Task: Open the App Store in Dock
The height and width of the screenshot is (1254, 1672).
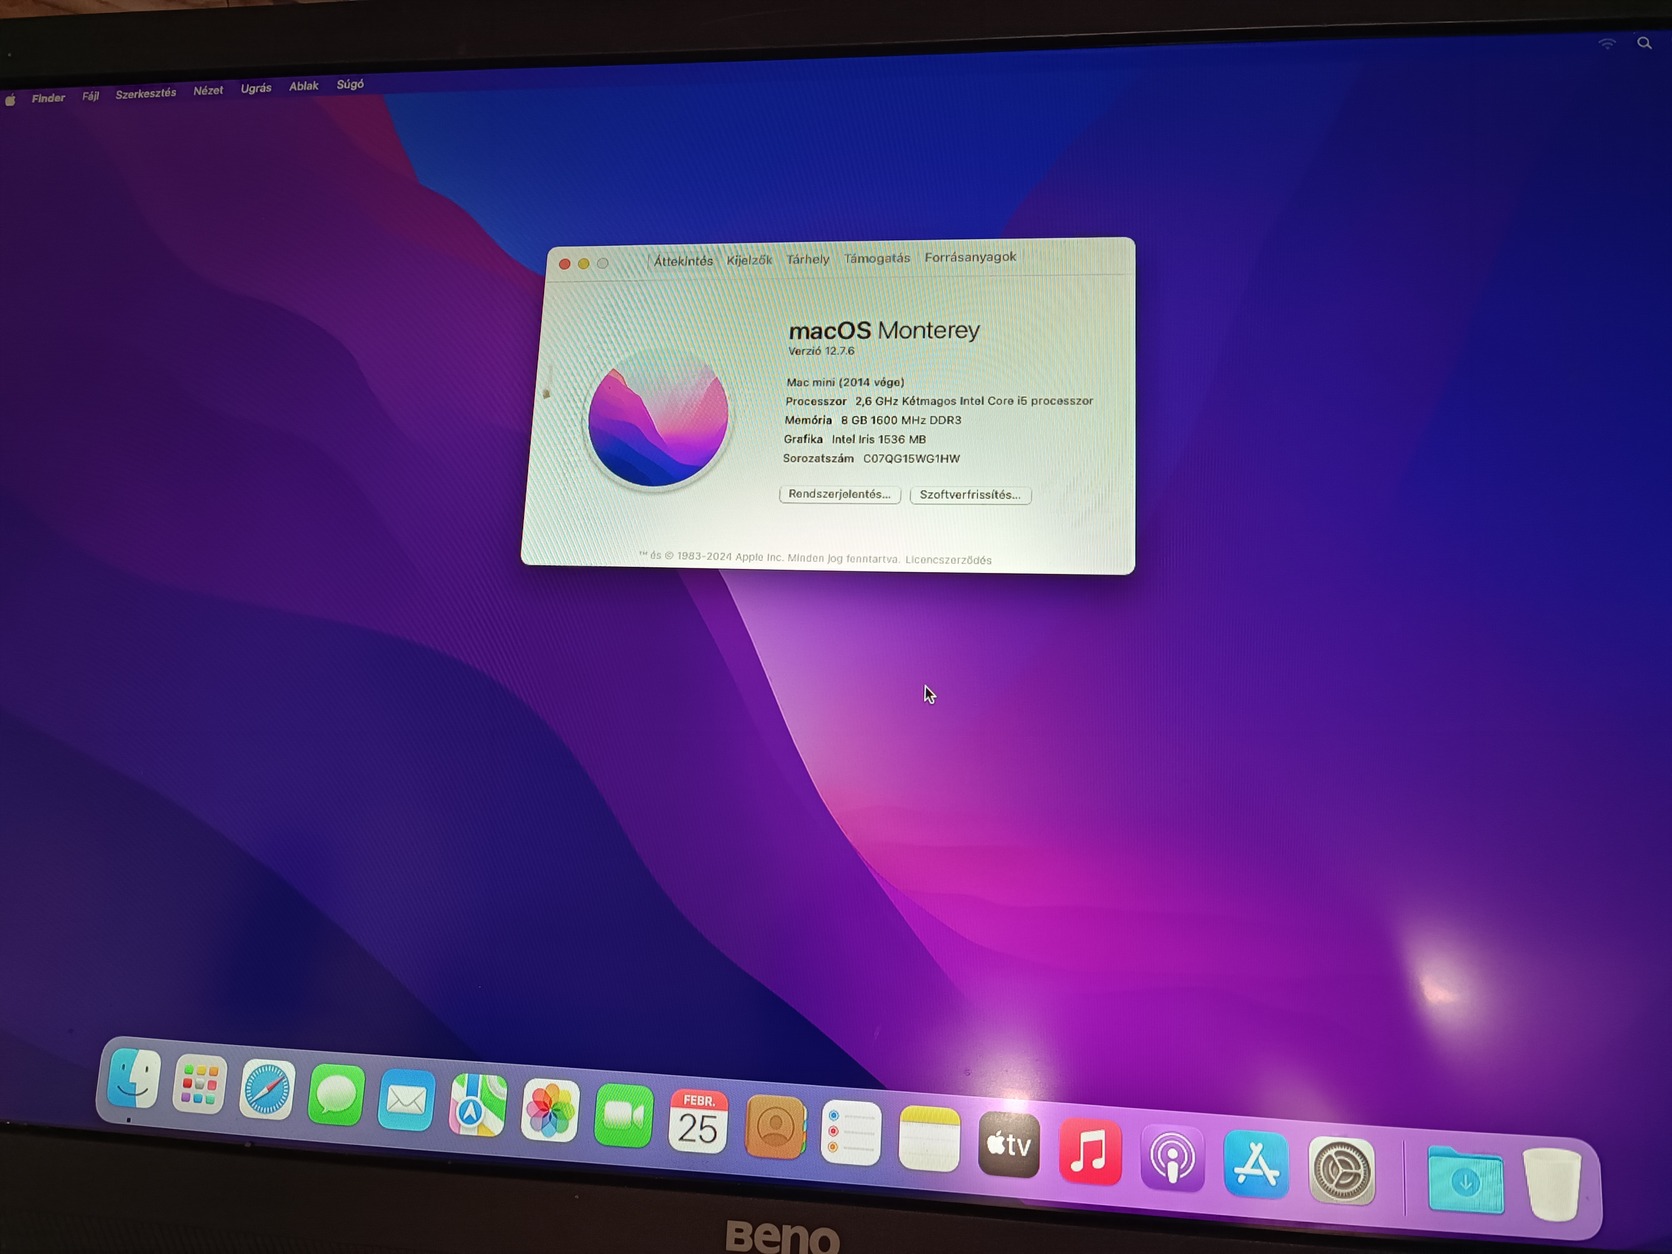Action: click(x=1256, y=1164)
